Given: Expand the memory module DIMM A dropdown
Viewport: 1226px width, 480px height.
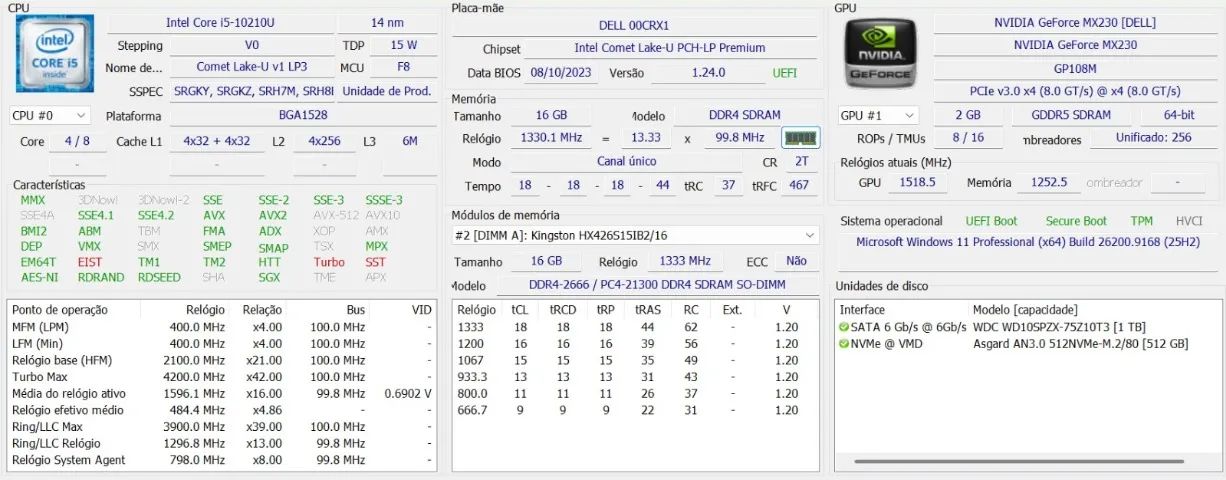Looking at the screenshot, I should coord(635,235).
